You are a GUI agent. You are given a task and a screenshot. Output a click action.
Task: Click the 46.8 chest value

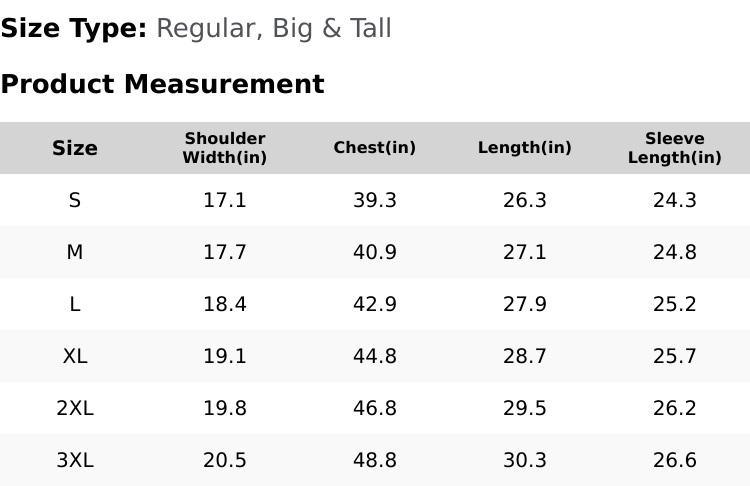click(375, 408)
